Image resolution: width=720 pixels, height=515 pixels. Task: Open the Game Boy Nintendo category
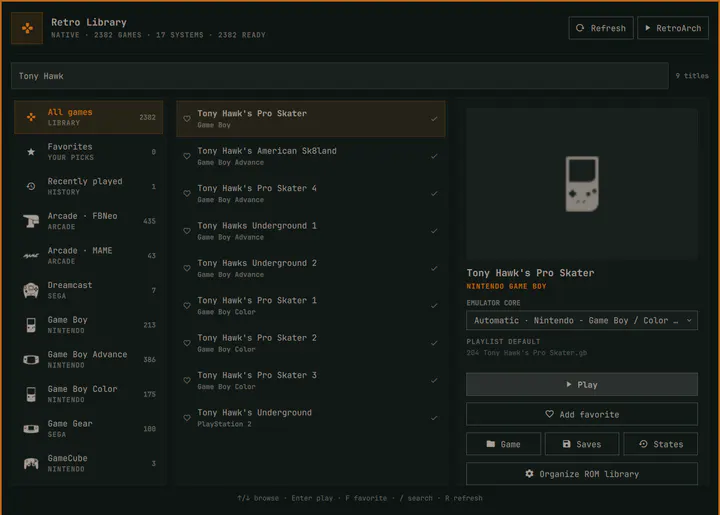point(89,325)
